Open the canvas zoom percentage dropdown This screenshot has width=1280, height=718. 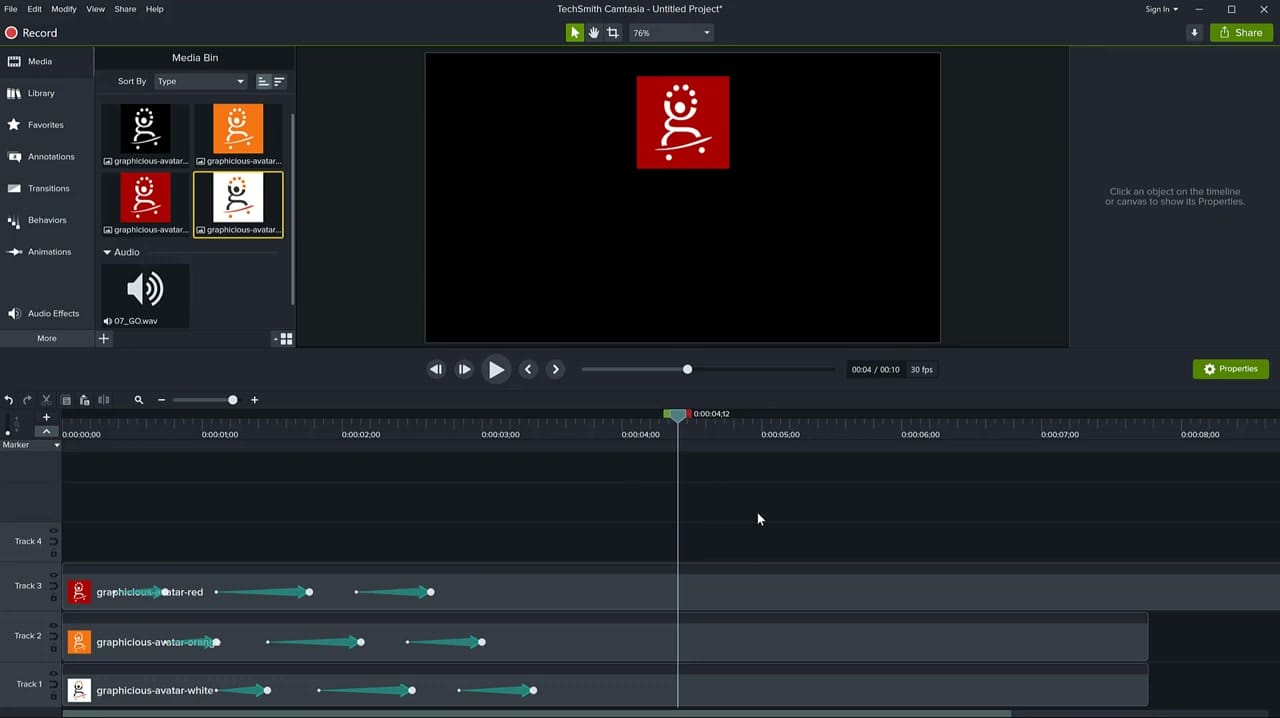pyautogui.click(x=670, y=32)
